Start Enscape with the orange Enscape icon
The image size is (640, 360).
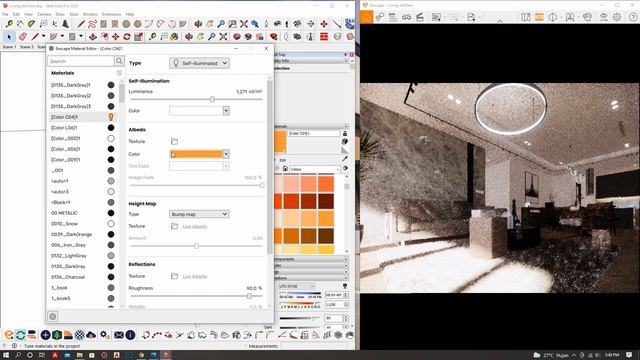9,335
